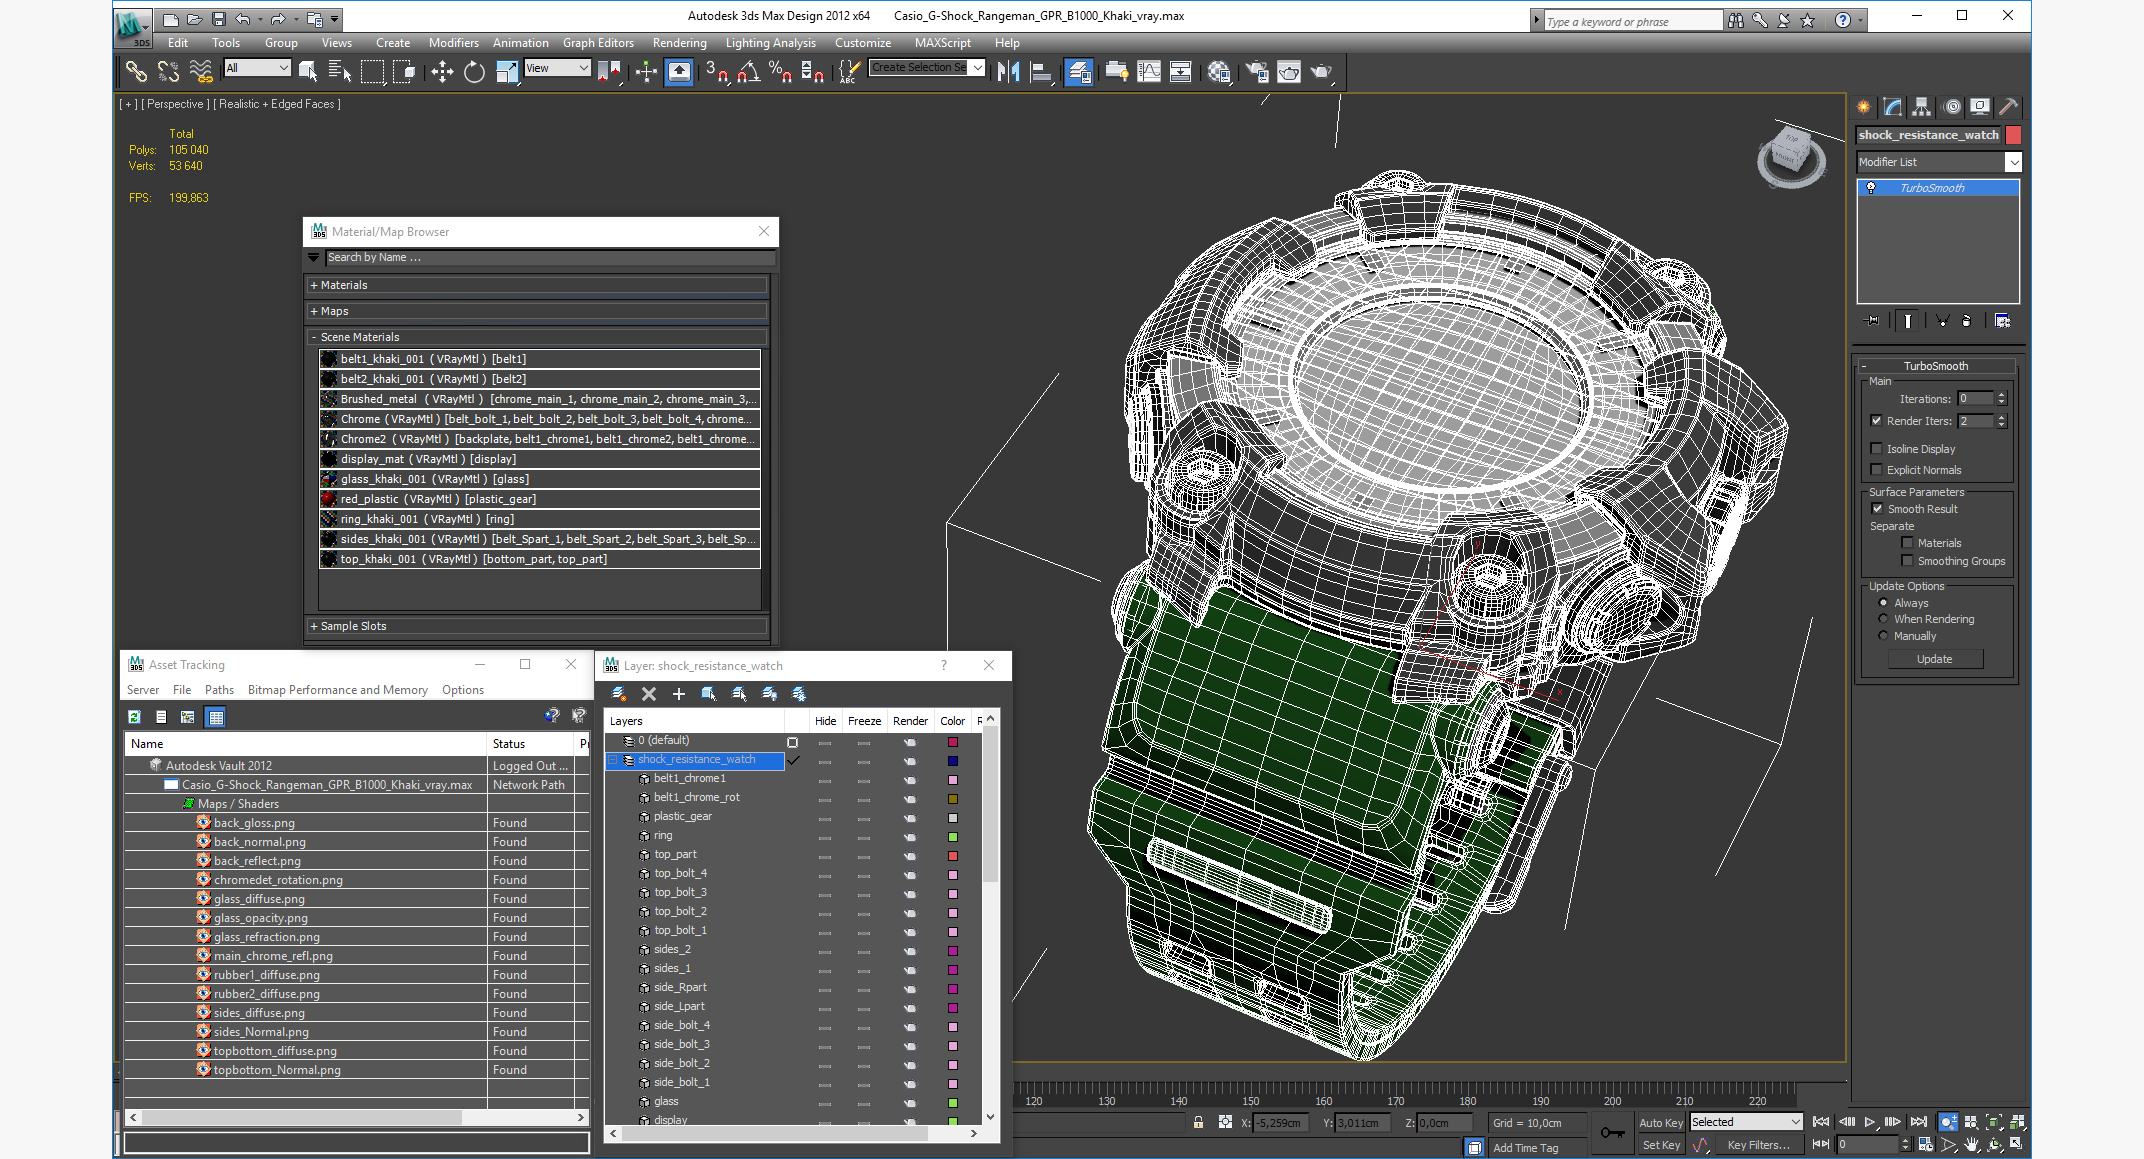Click the Play Animation button
2144x1159 pixels.
point(1869,1122)
